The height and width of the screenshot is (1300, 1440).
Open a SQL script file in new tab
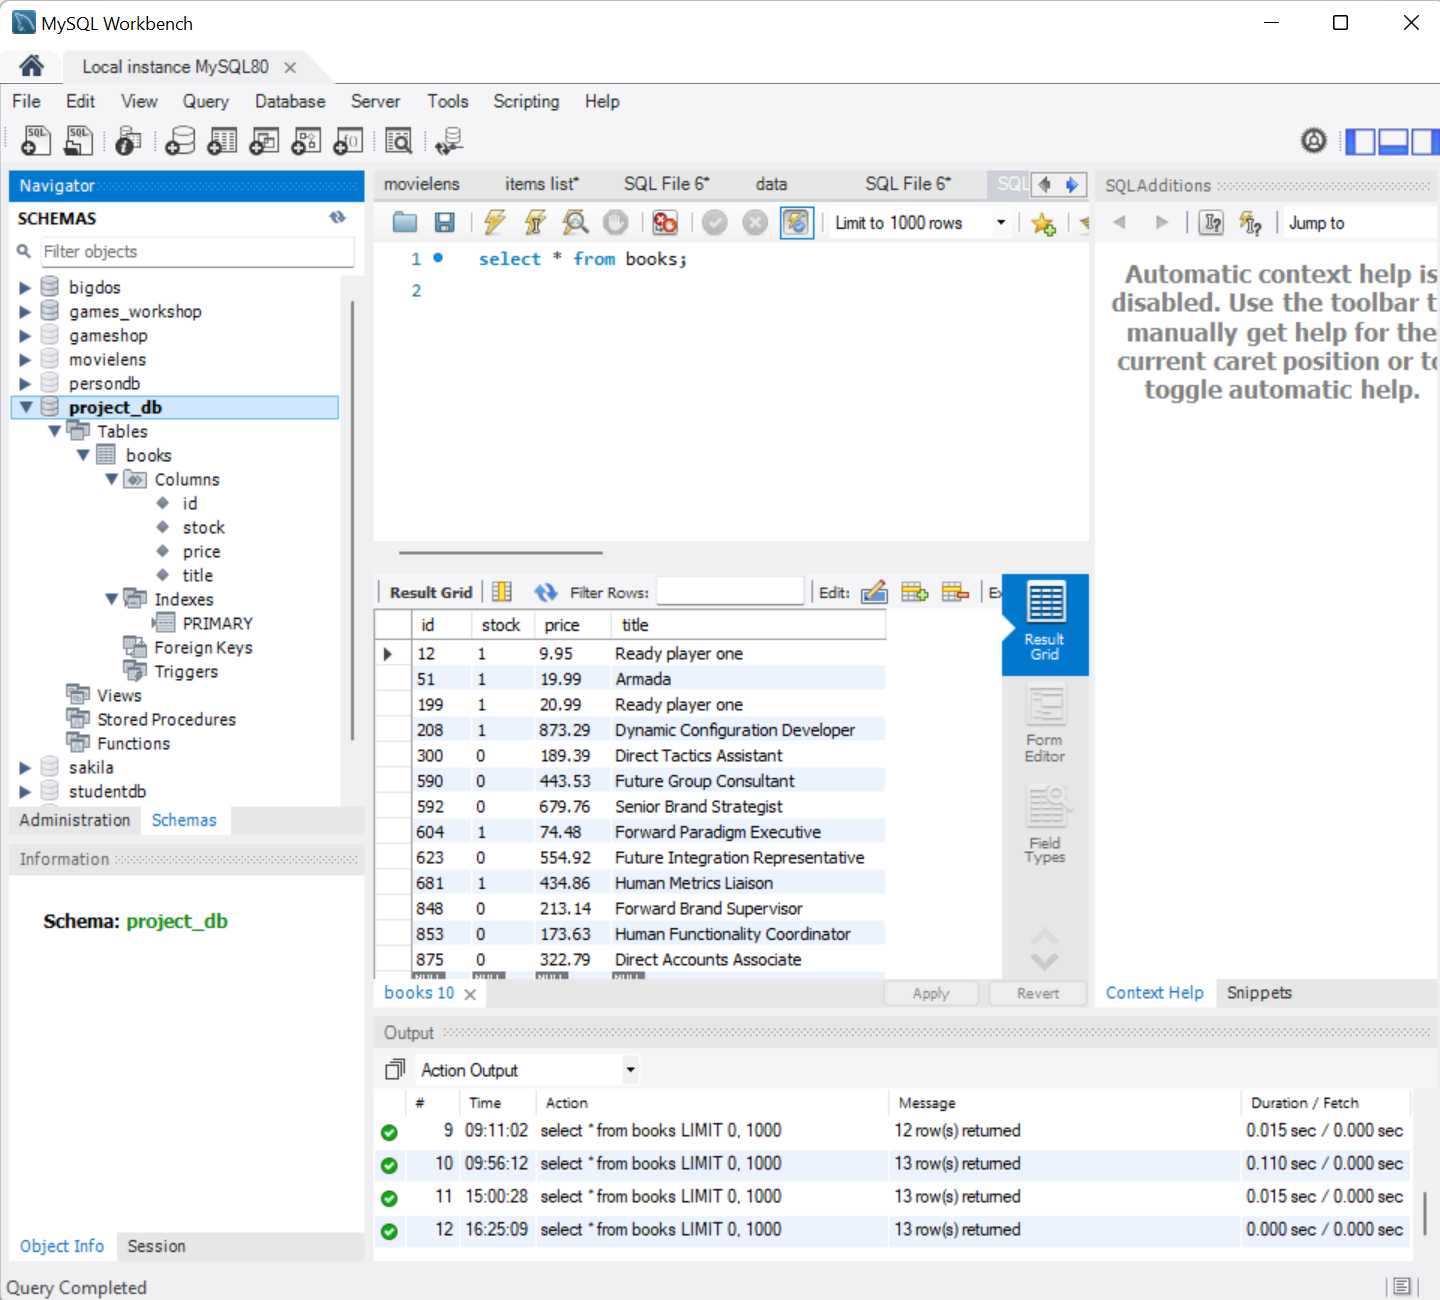[x=79, y=140]
